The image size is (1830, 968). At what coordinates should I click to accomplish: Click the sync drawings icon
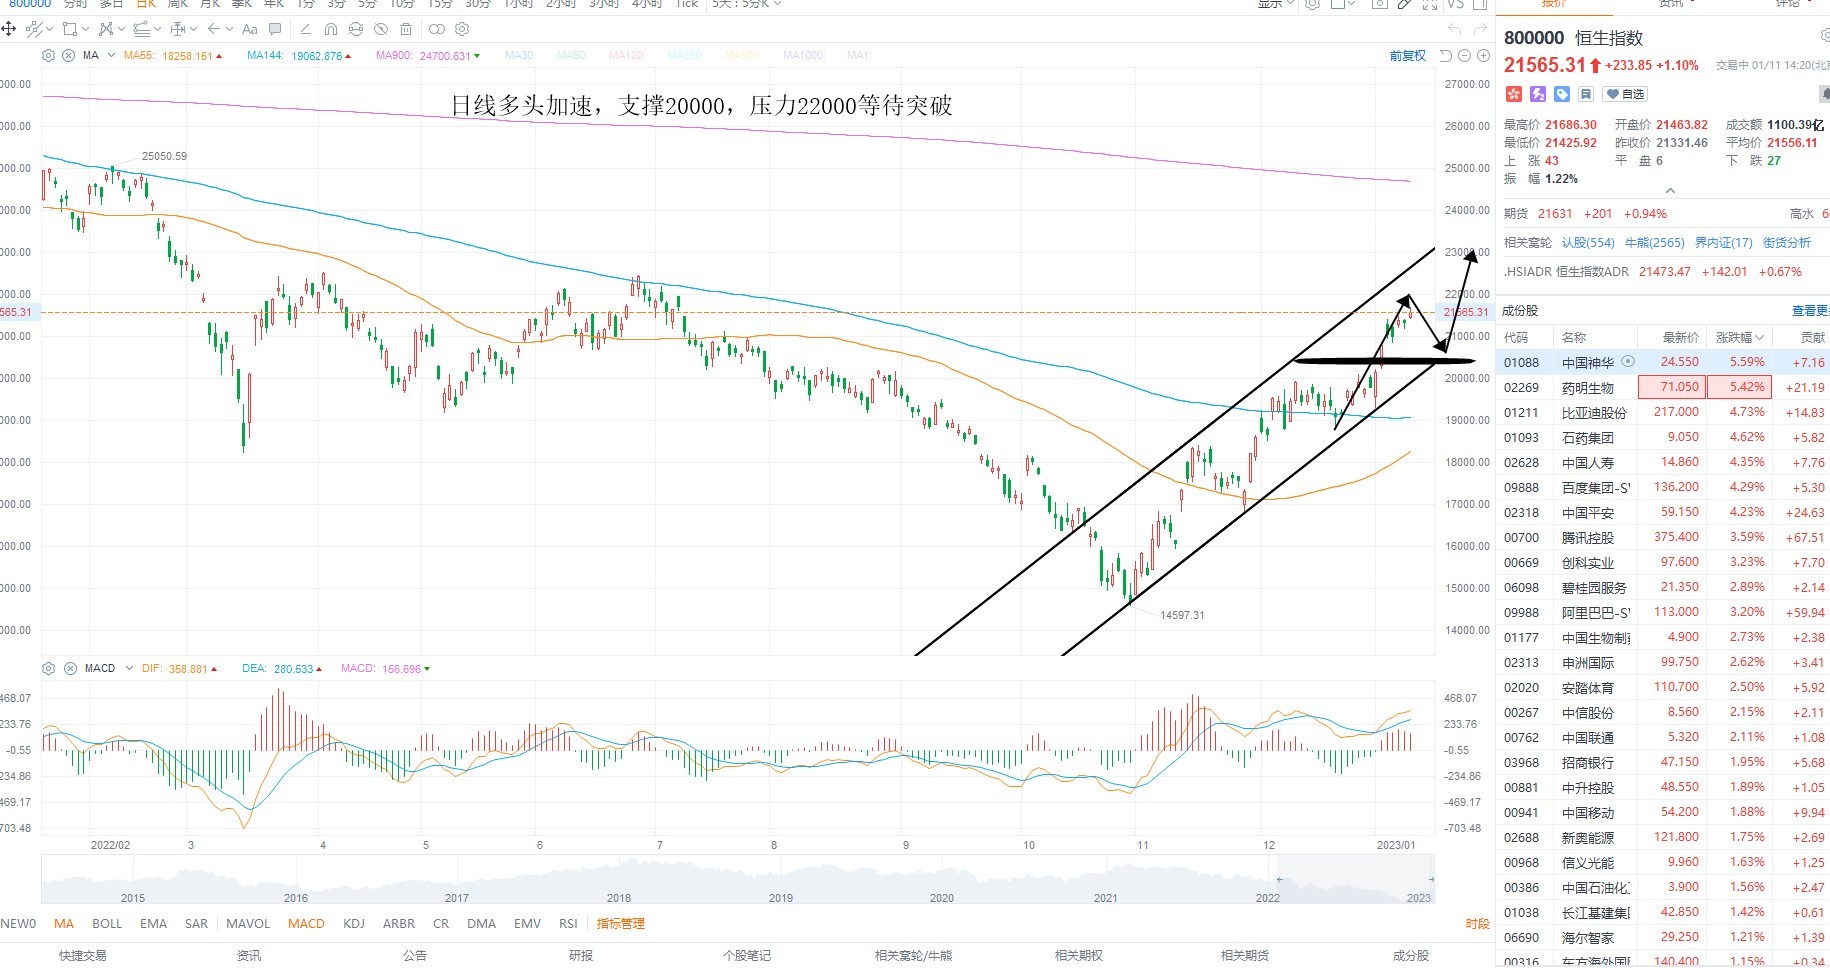pyautogui.click(x=356, y=29)
